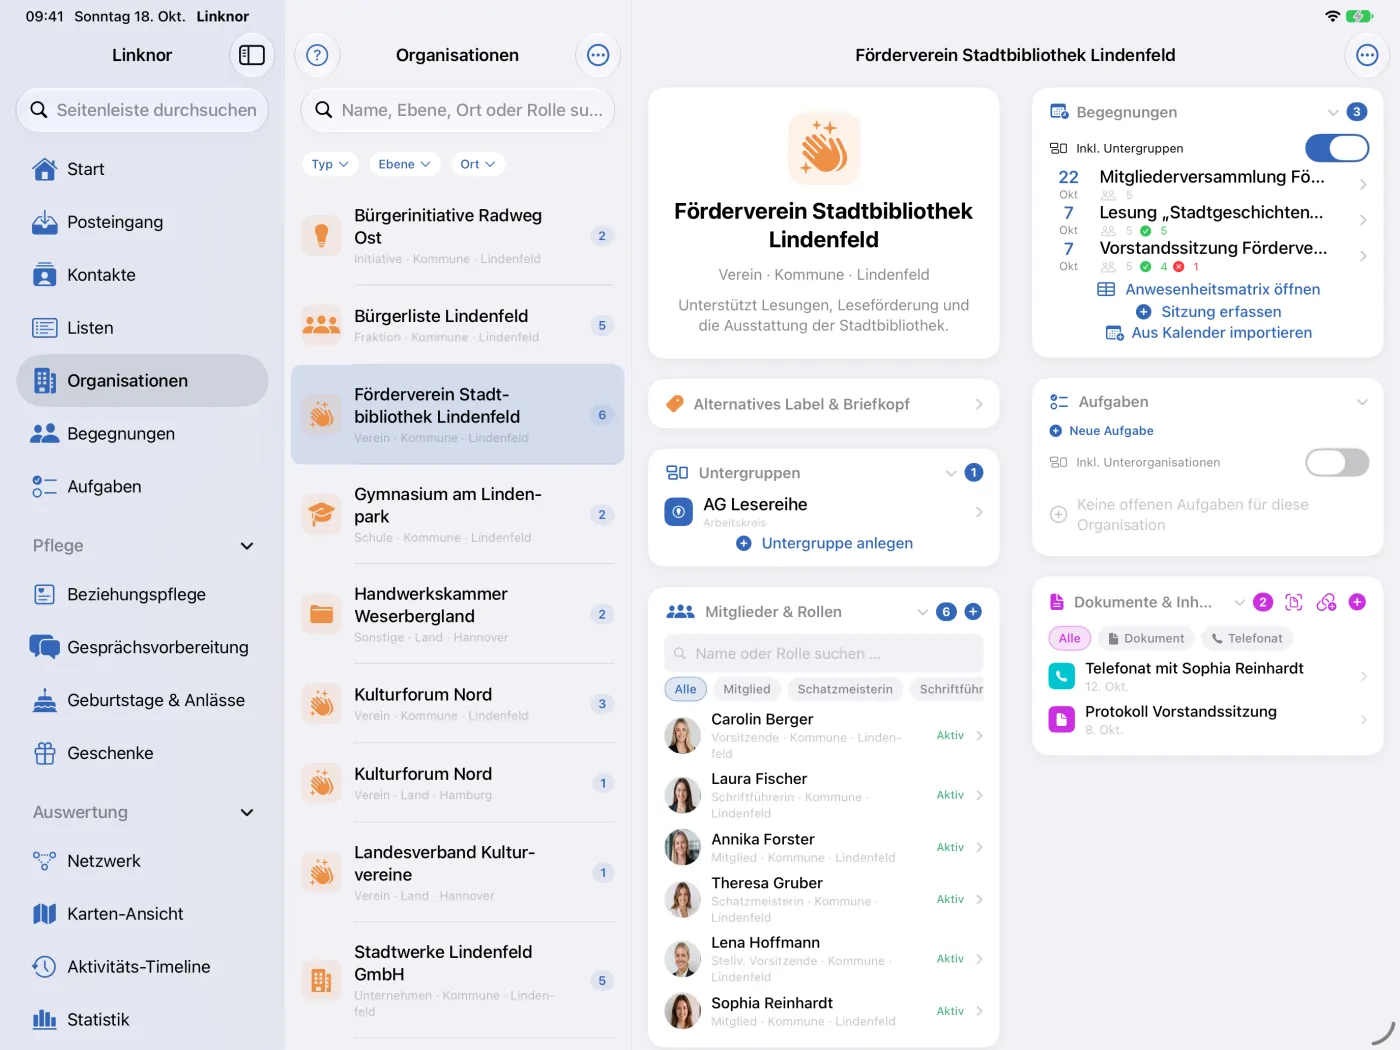Open the Ebene filter dropdown
Viewport: 1400px width, 1050px height.
pyautogui.click(x=404, y=164)
